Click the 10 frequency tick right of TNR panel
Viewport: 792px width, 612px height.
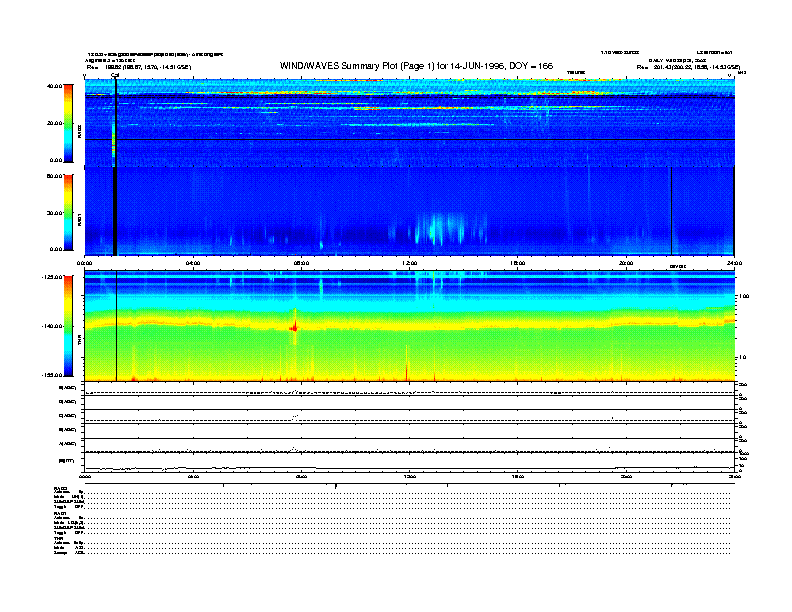tap(742, 358)
